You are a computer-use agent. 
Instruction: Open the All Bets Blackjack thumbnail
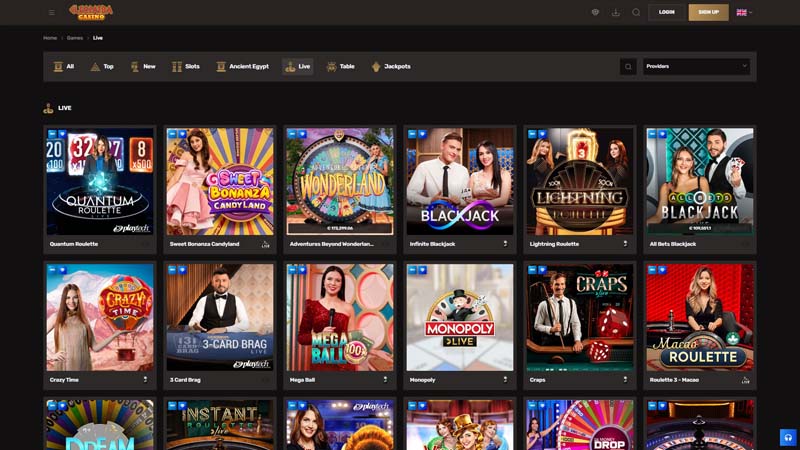click(x=700, y=182)
